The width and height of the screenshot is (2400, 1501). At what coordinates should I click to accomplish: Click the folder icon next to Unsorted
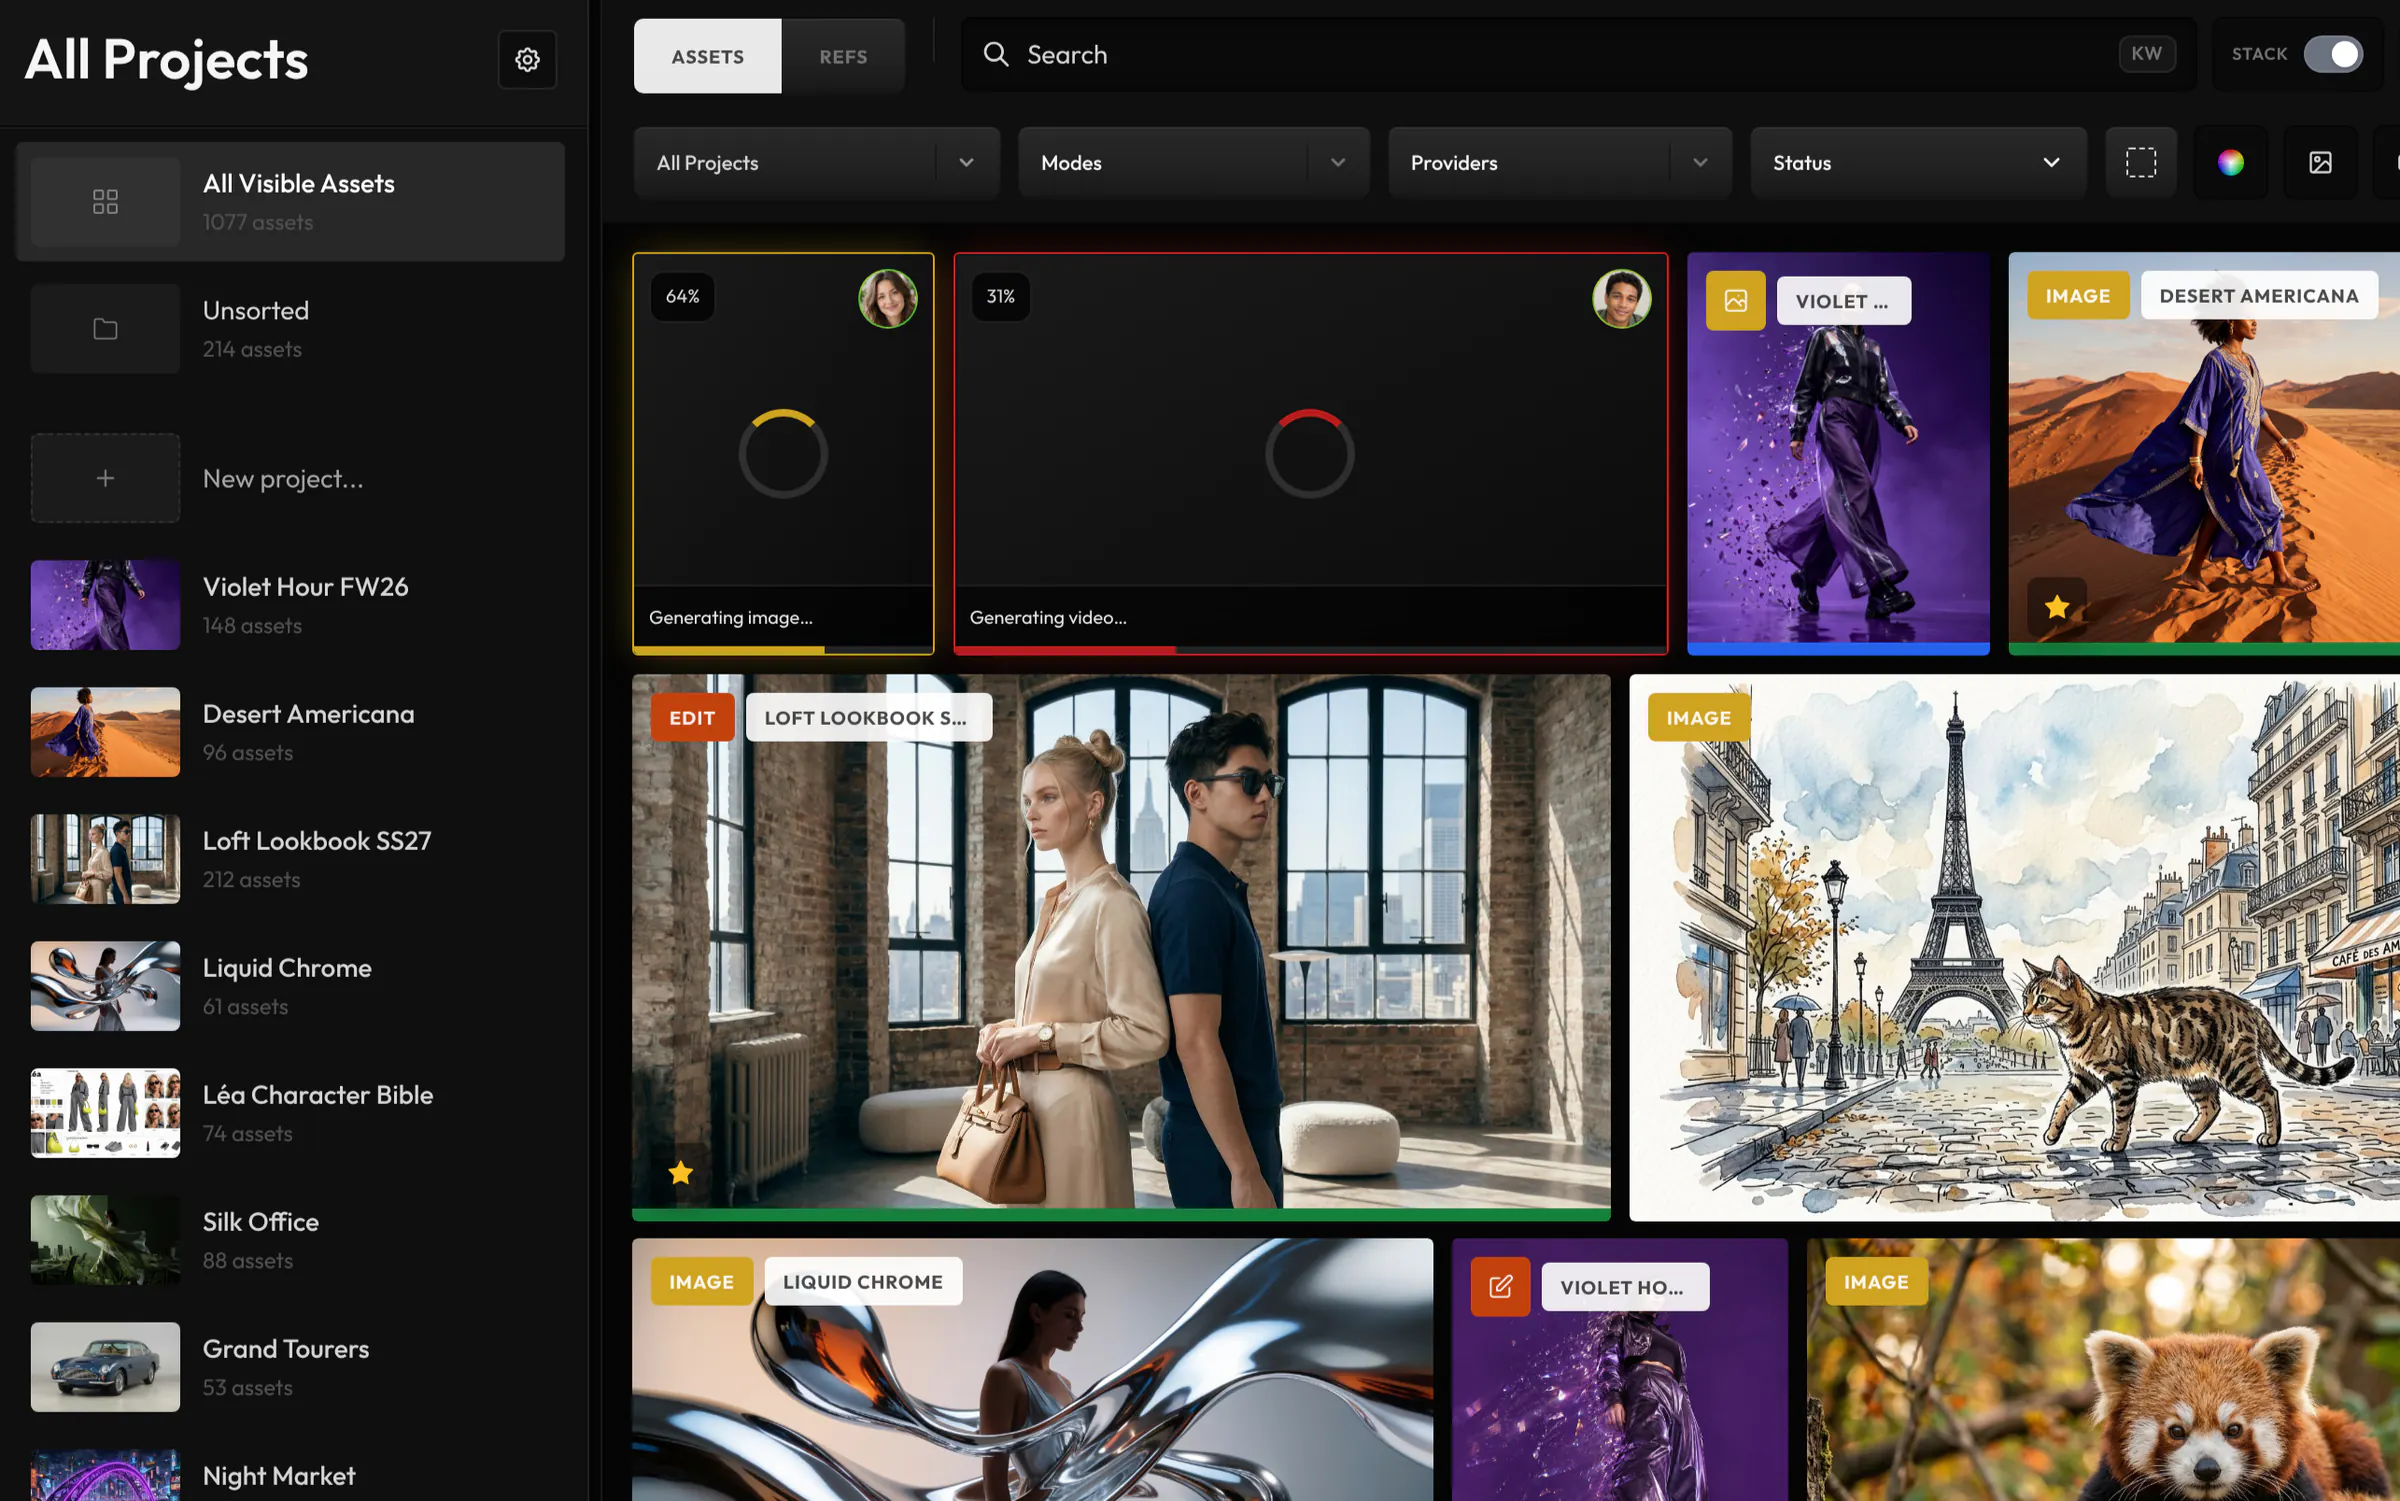(105, 329)
